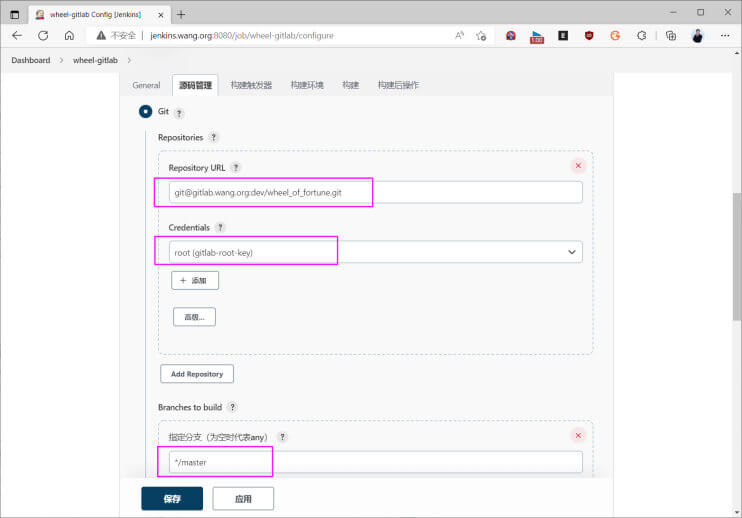Viewport: 742px width, 518px height.
Task: Click the browser back arrow
Action: click(x=17, y=35)
